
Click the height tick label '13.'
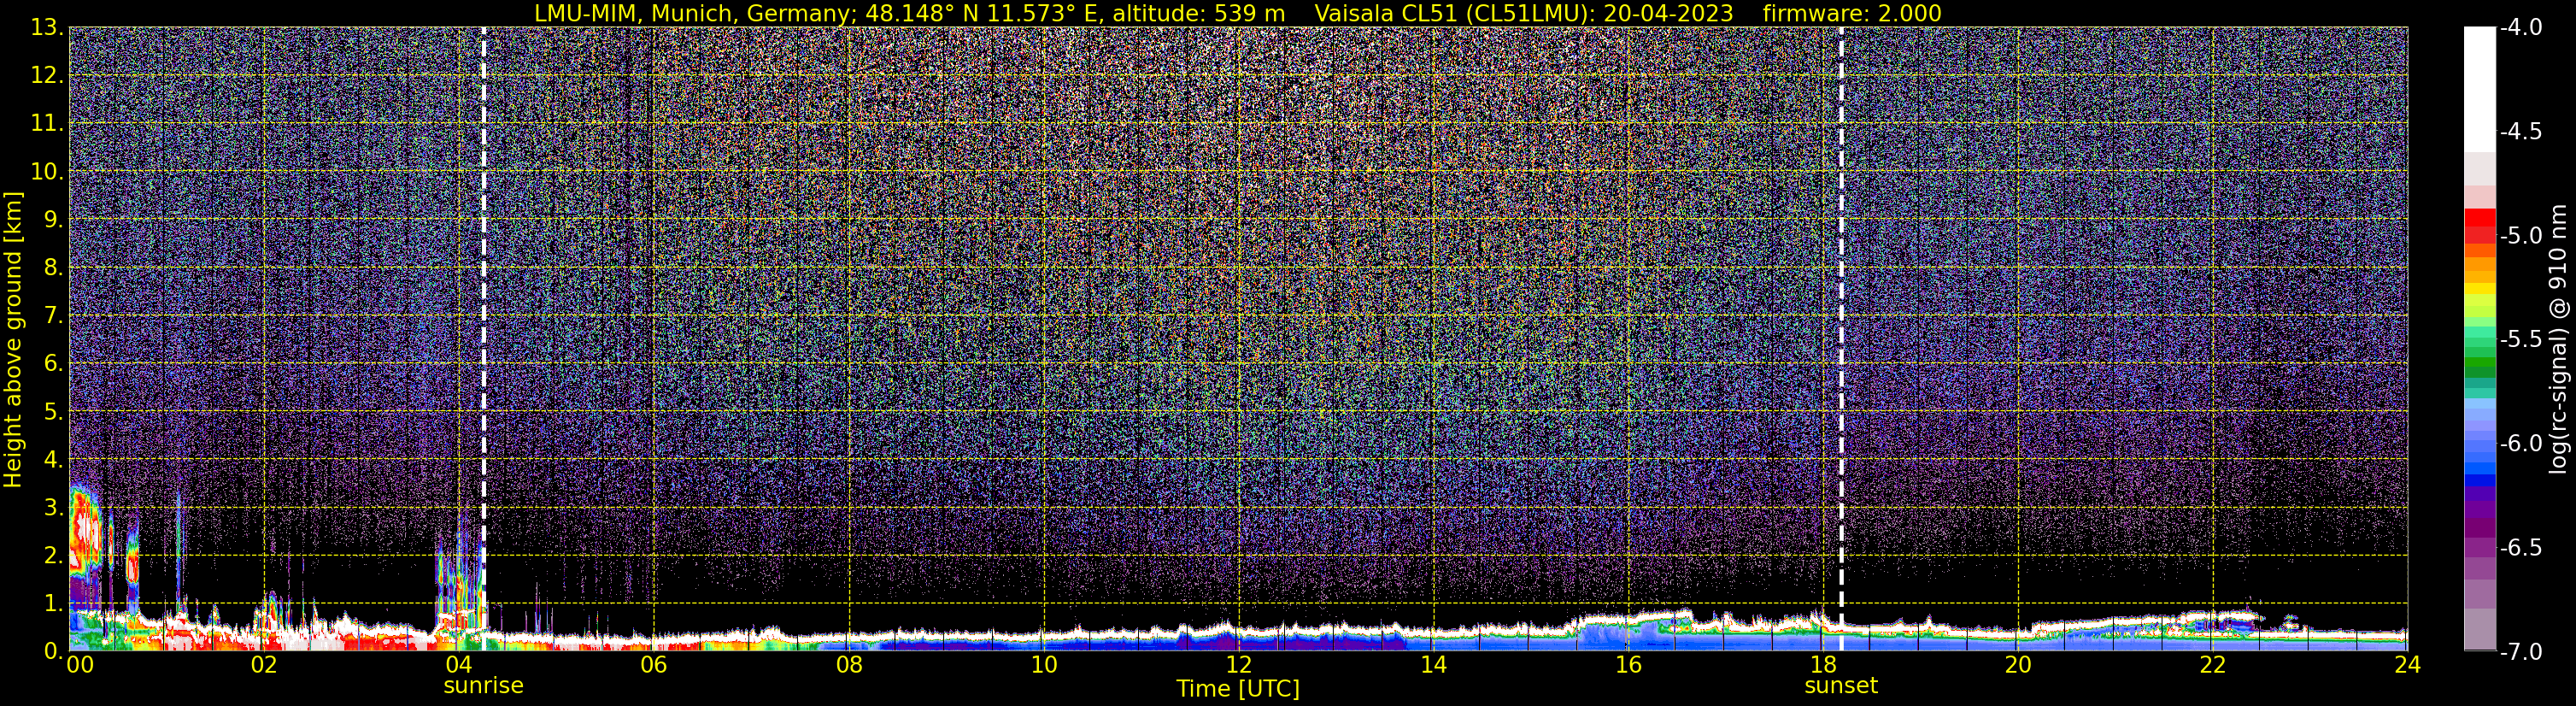[x=47, y=28]
